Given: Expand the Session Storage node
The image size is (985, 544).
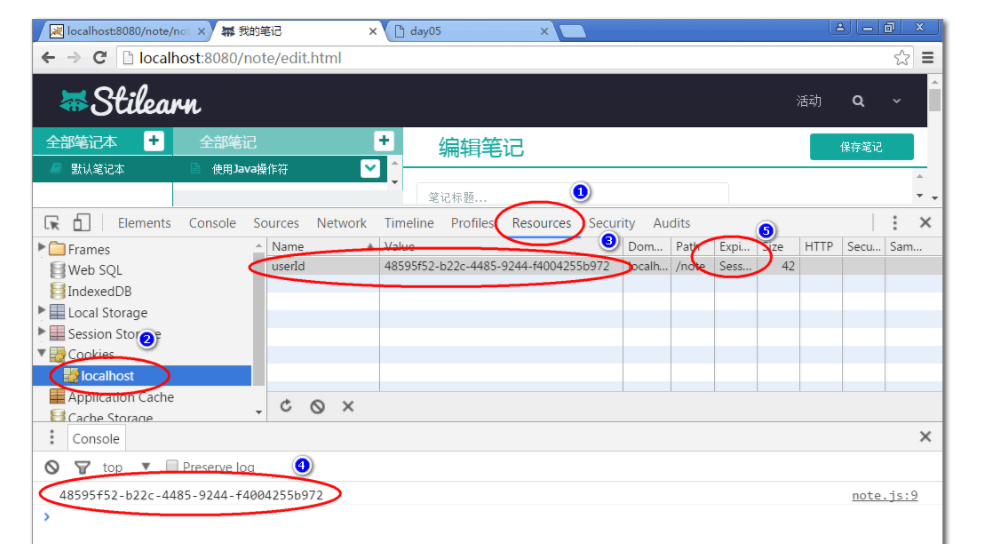Looking at the screenshot, I should coord(41,332).
